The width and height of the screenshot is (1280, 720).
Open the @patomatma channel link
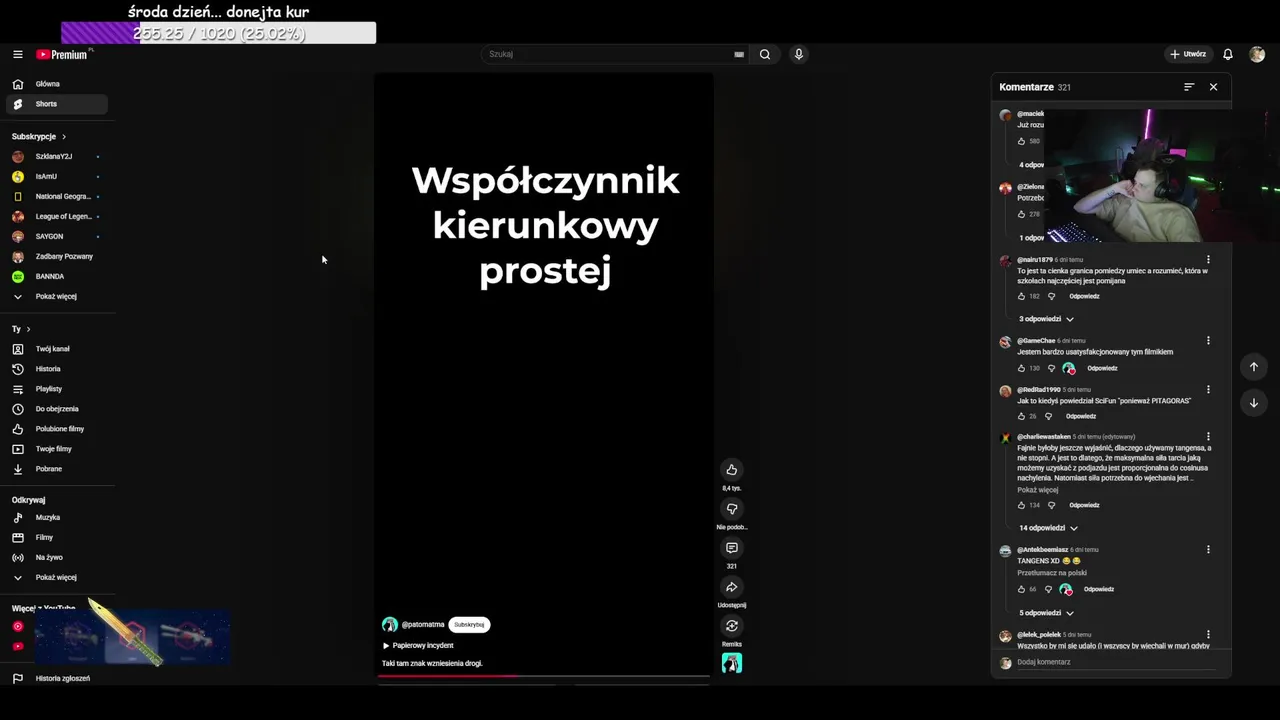[422, 625]
